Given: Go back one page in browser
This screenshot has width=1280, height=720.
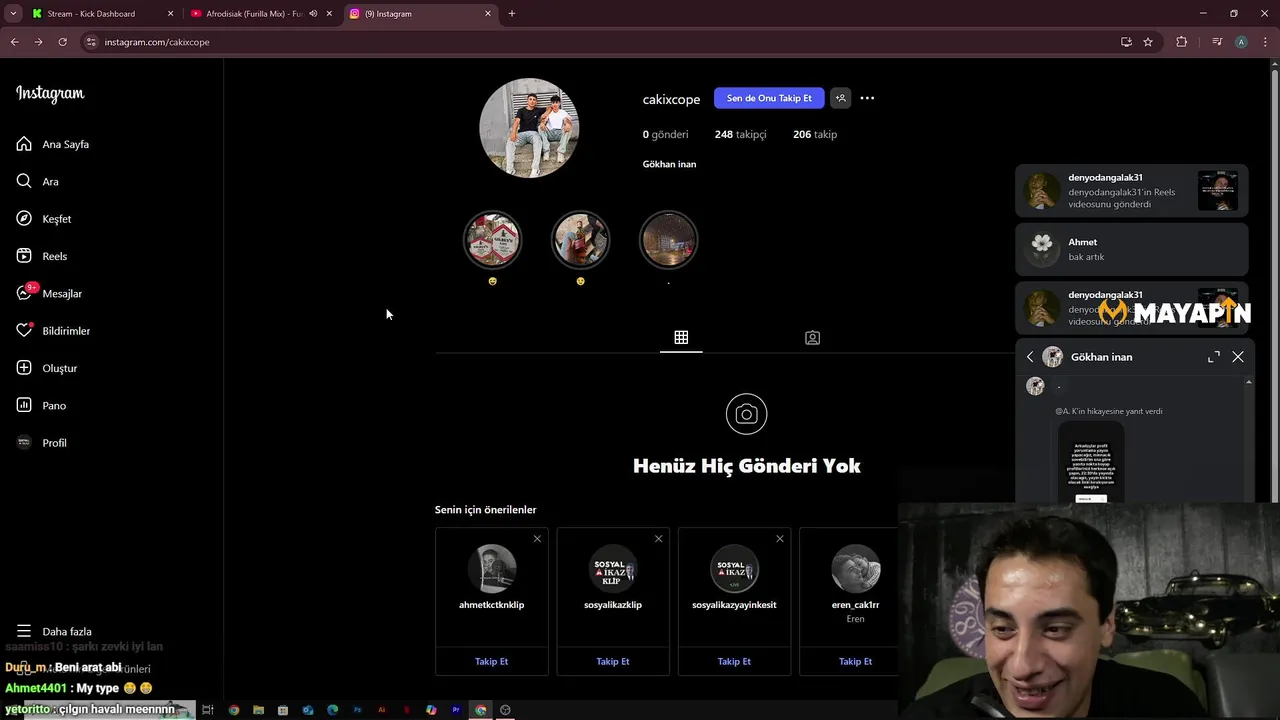Looking at the screenshot, I should click(14, 42).
